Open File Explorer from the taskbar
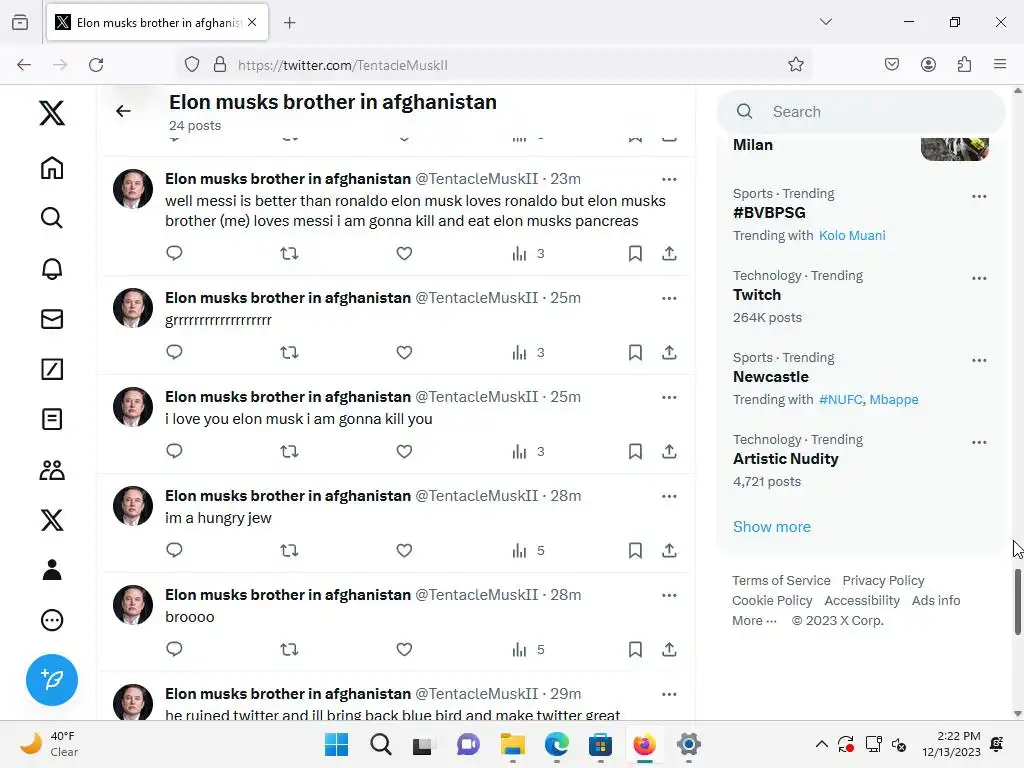1024x768 pixels. (513, 744)
